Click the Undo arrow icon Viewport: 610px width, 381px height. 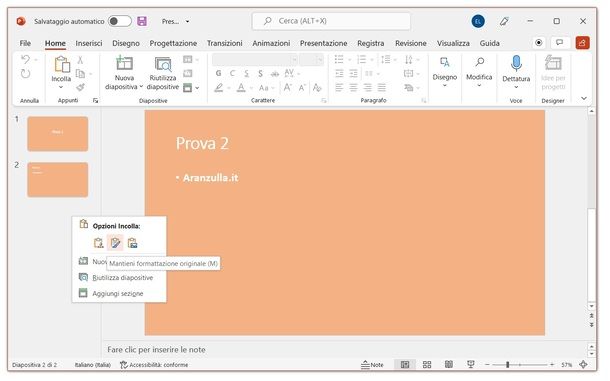click(x=25, y=60)
